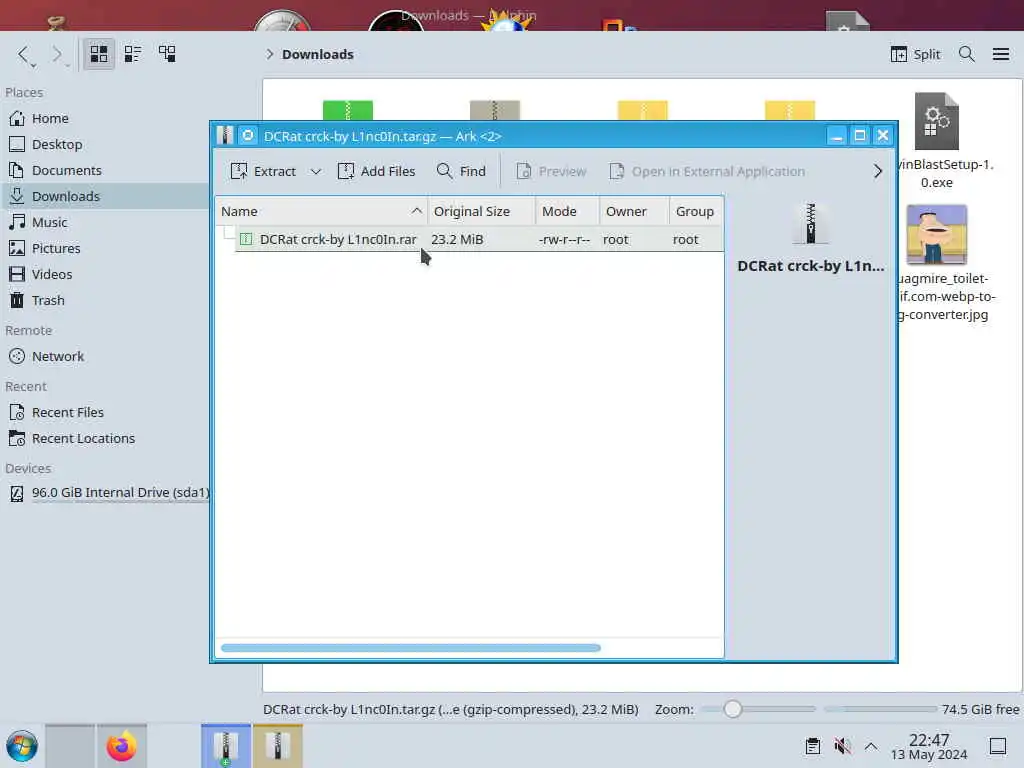Open Ark window menu icon in titlebar
The width and height of the screenshot is (1024, 768).
[x=225, y=136]
